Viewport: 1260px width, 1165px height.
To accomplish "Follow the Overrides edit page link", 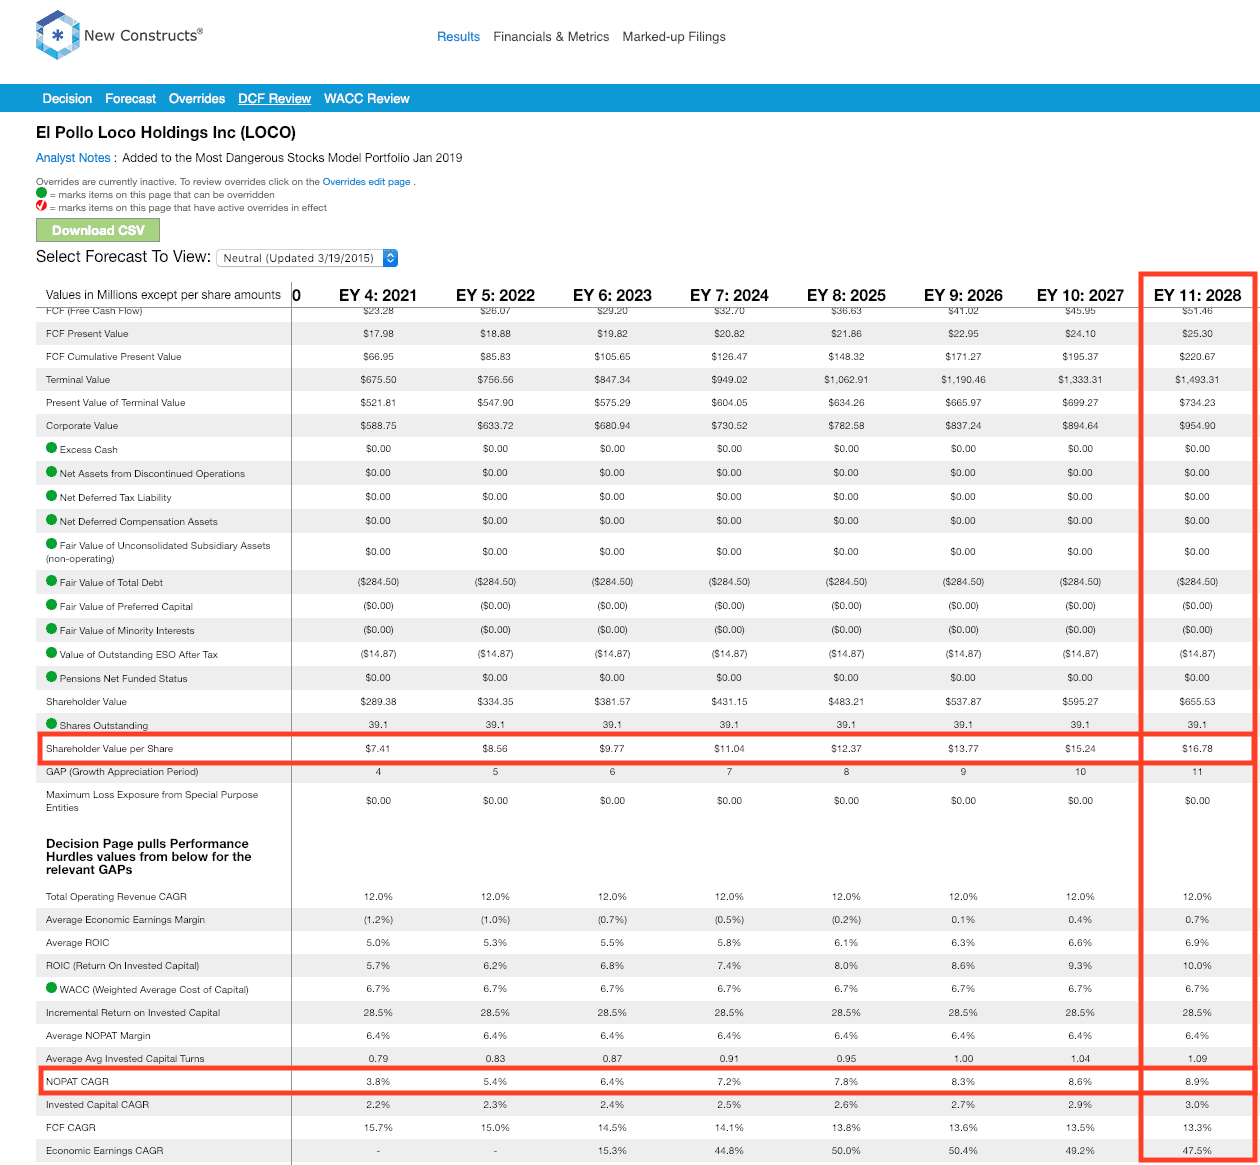I will tap(366, 182).
